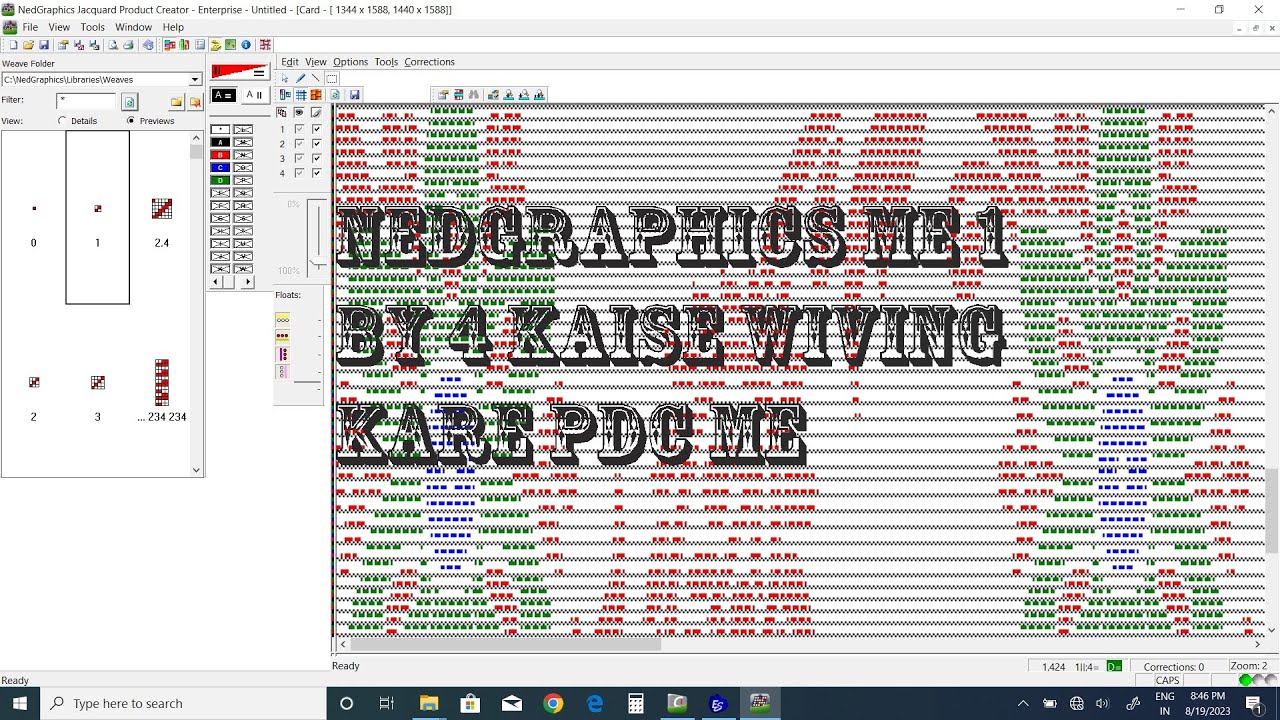Click the binoculars find icon

click(474, 95)
